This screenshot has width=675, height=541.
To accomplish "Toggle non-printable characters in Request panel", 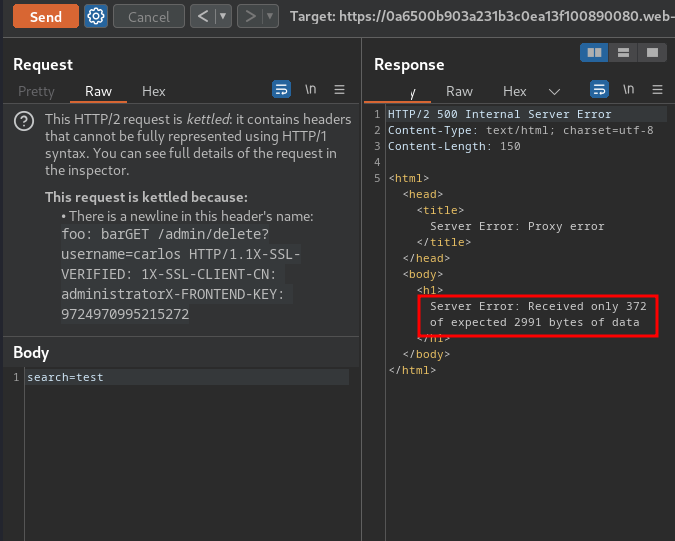I will (x=311, y=90).
